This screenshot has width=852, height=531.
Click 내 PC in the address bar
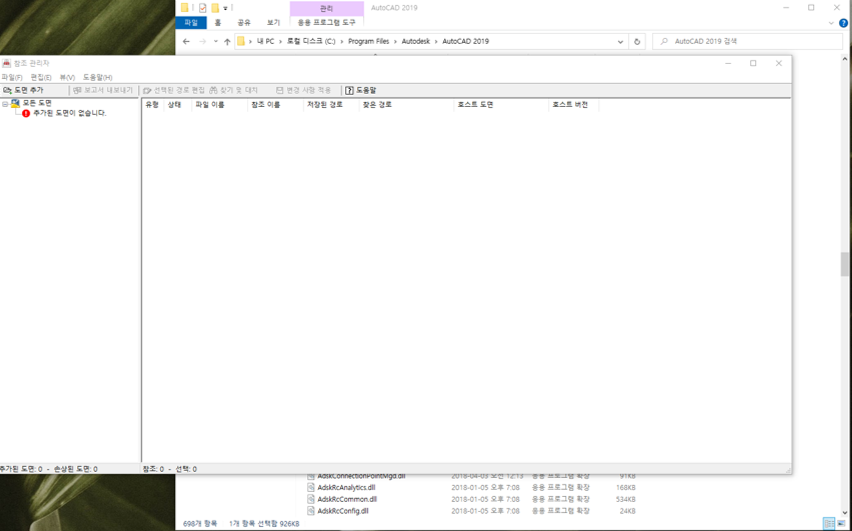point(266,41)
